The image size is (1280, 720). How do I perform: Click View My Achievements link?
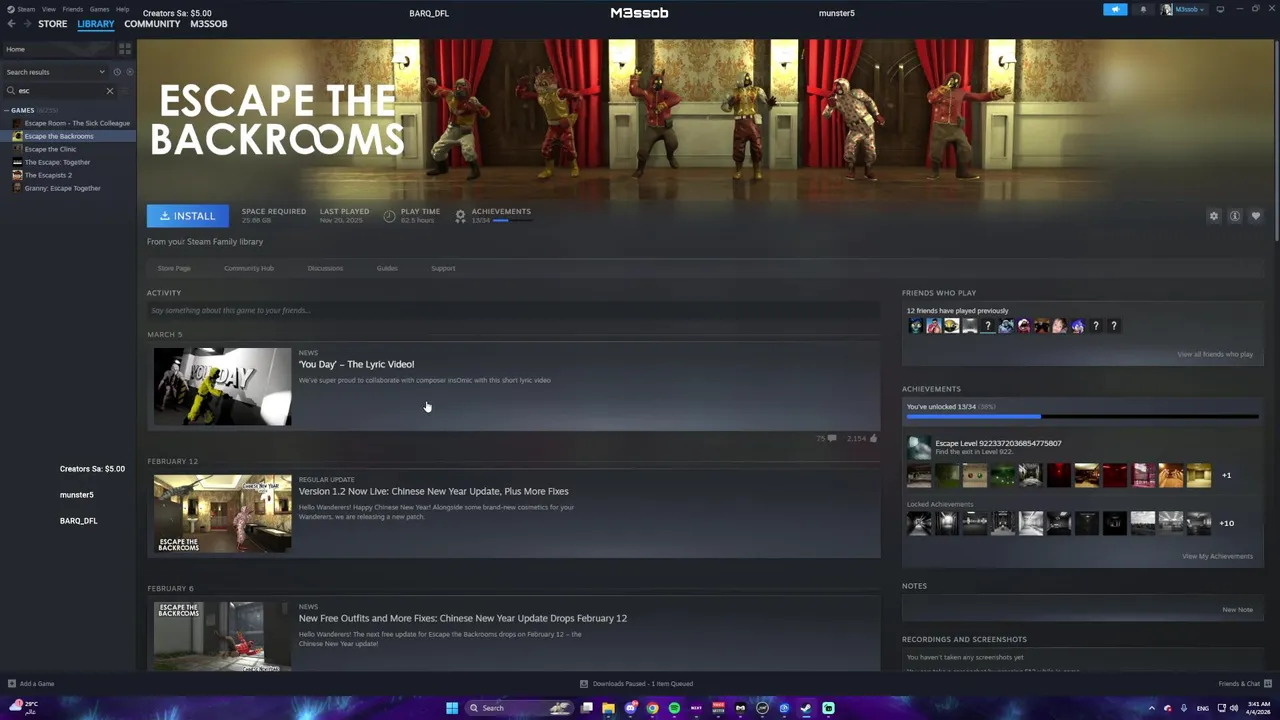pos(1217,556)
